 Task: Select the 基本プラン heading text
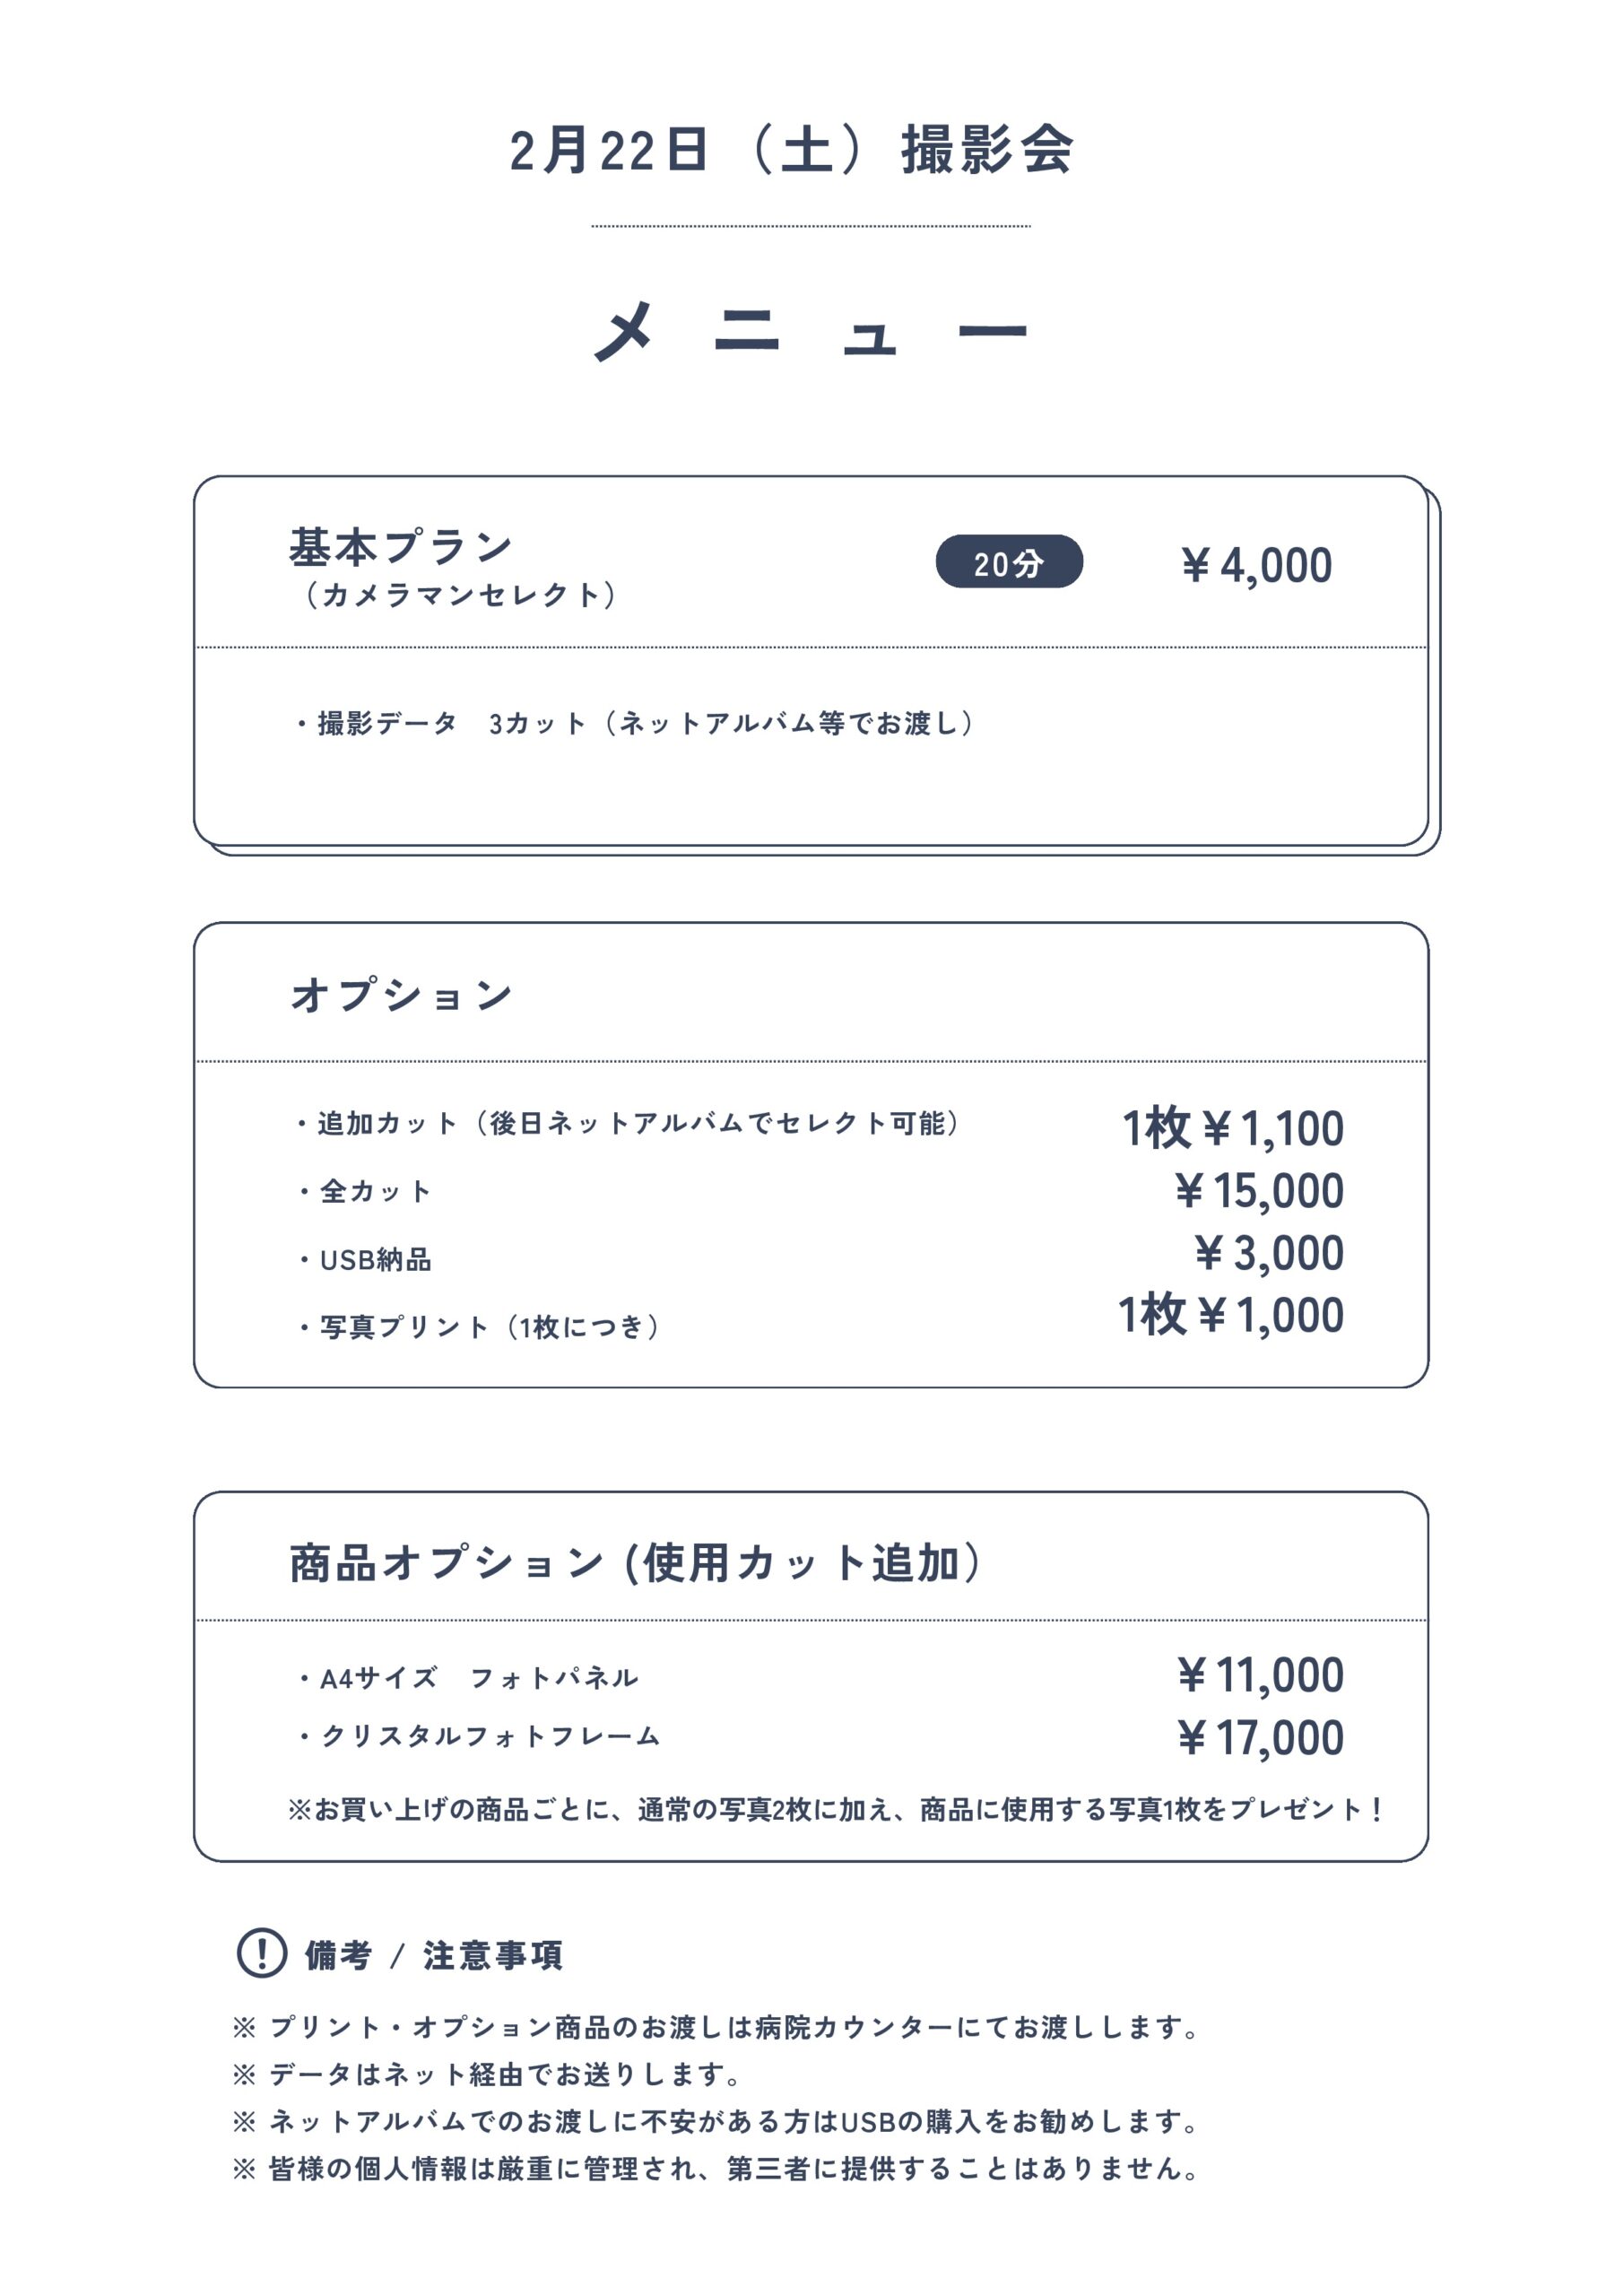[401, 547]
